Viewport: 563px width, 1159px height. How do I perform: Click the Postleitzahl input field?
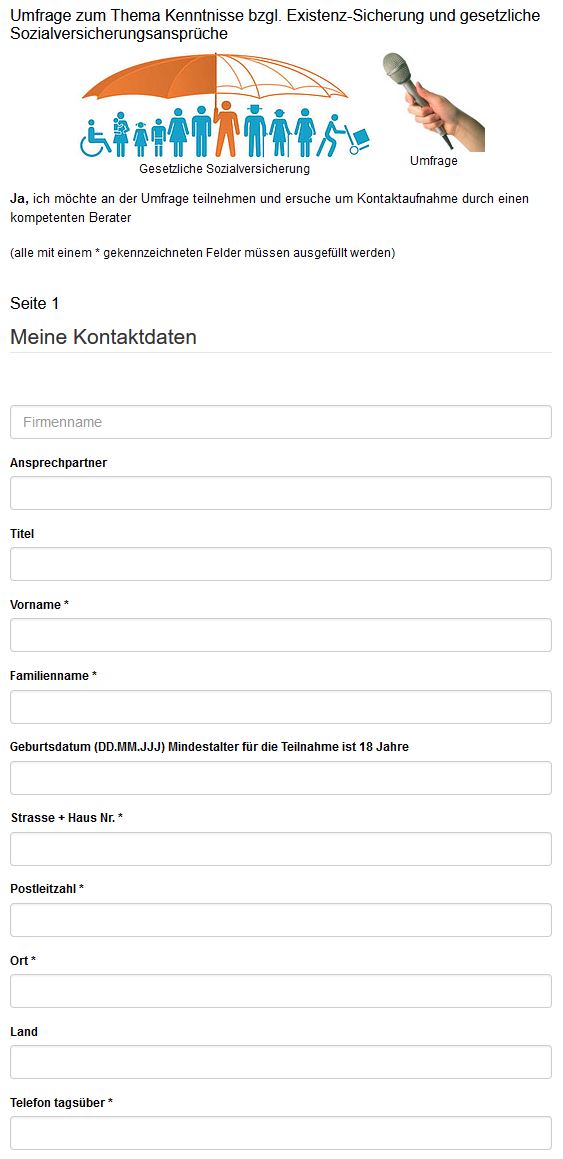[x=281, y=920]
